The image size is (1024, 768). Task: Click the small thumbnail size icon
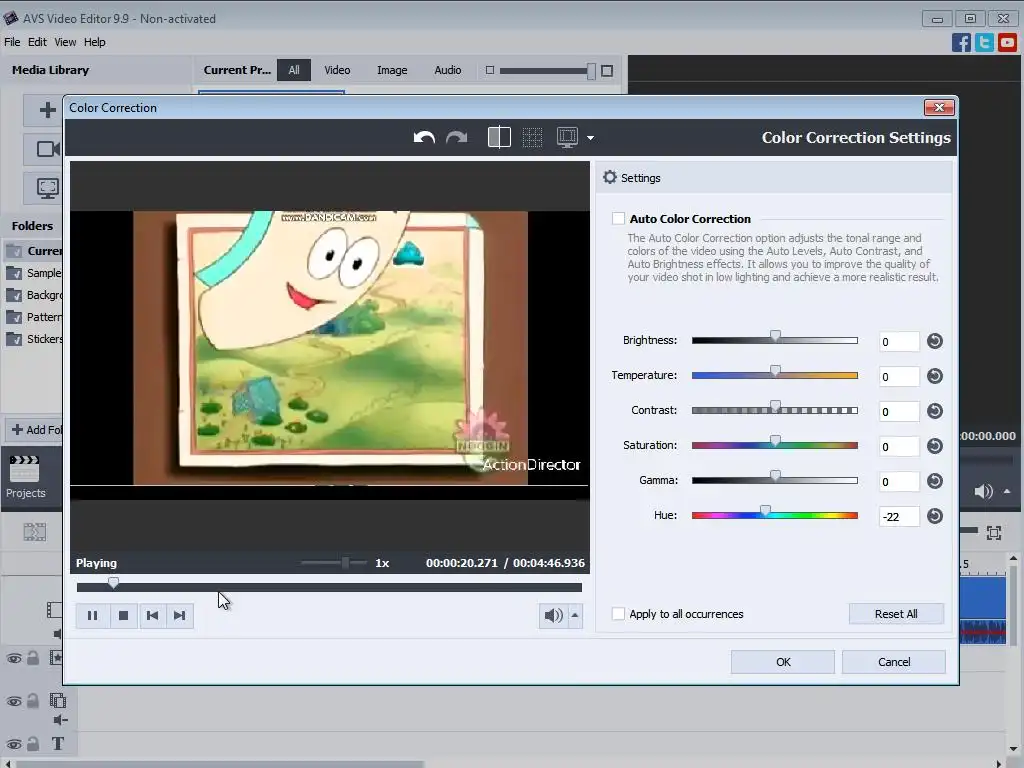point(490,70)
